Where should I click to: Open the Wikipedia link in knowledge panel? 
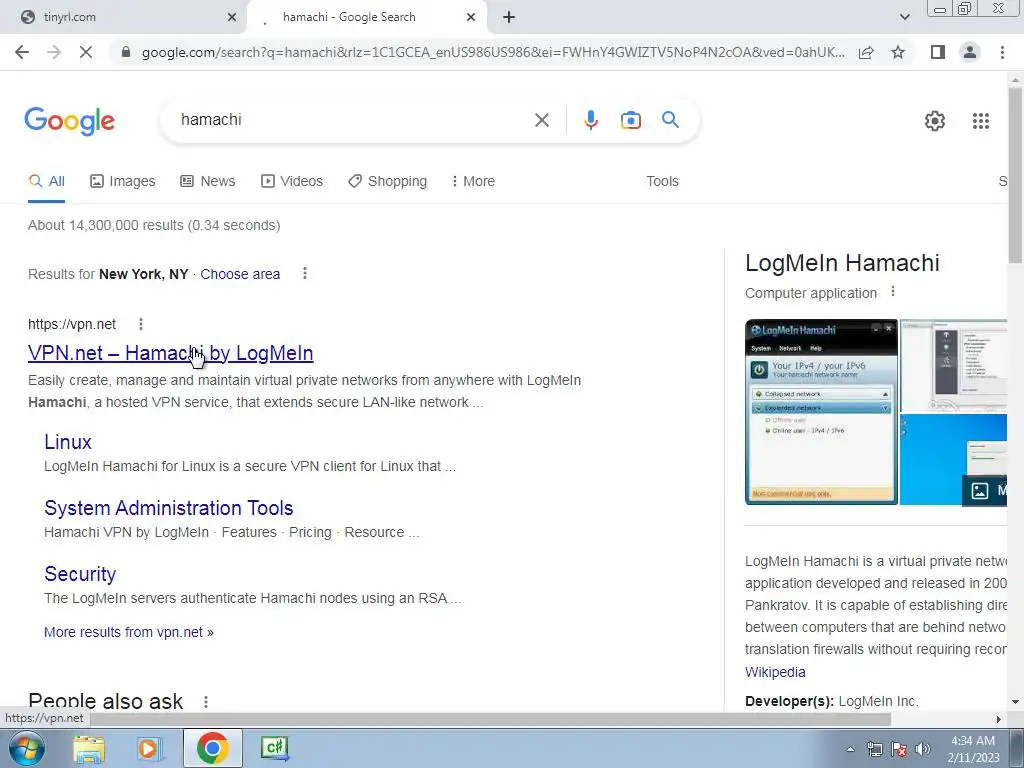click(x=775, y=672)
